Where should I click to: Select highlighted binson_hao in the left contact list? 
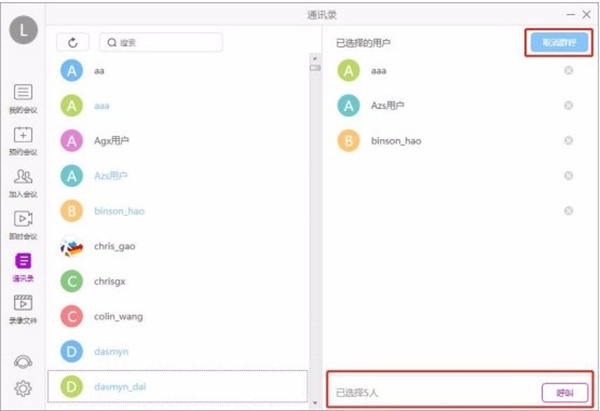point(119,211)
